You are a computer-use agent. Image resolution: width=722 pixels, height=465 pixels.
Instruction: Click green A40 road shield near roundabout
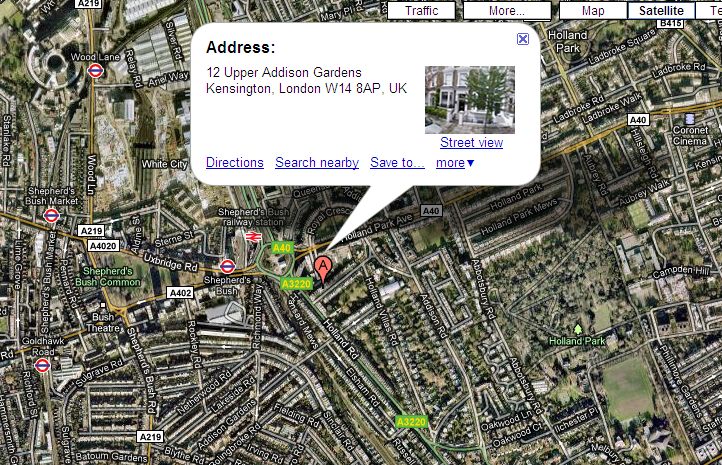point(282,248)
